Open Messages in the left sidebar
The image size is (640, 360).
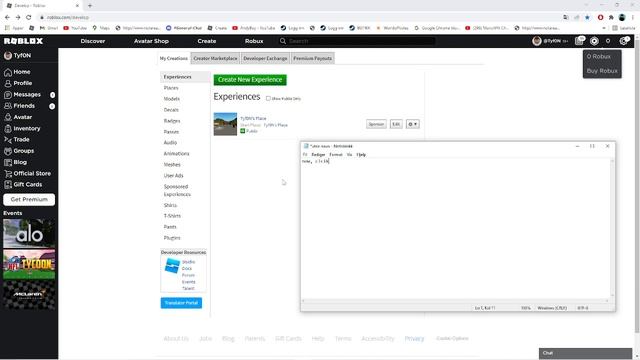[x=23, y=94]
